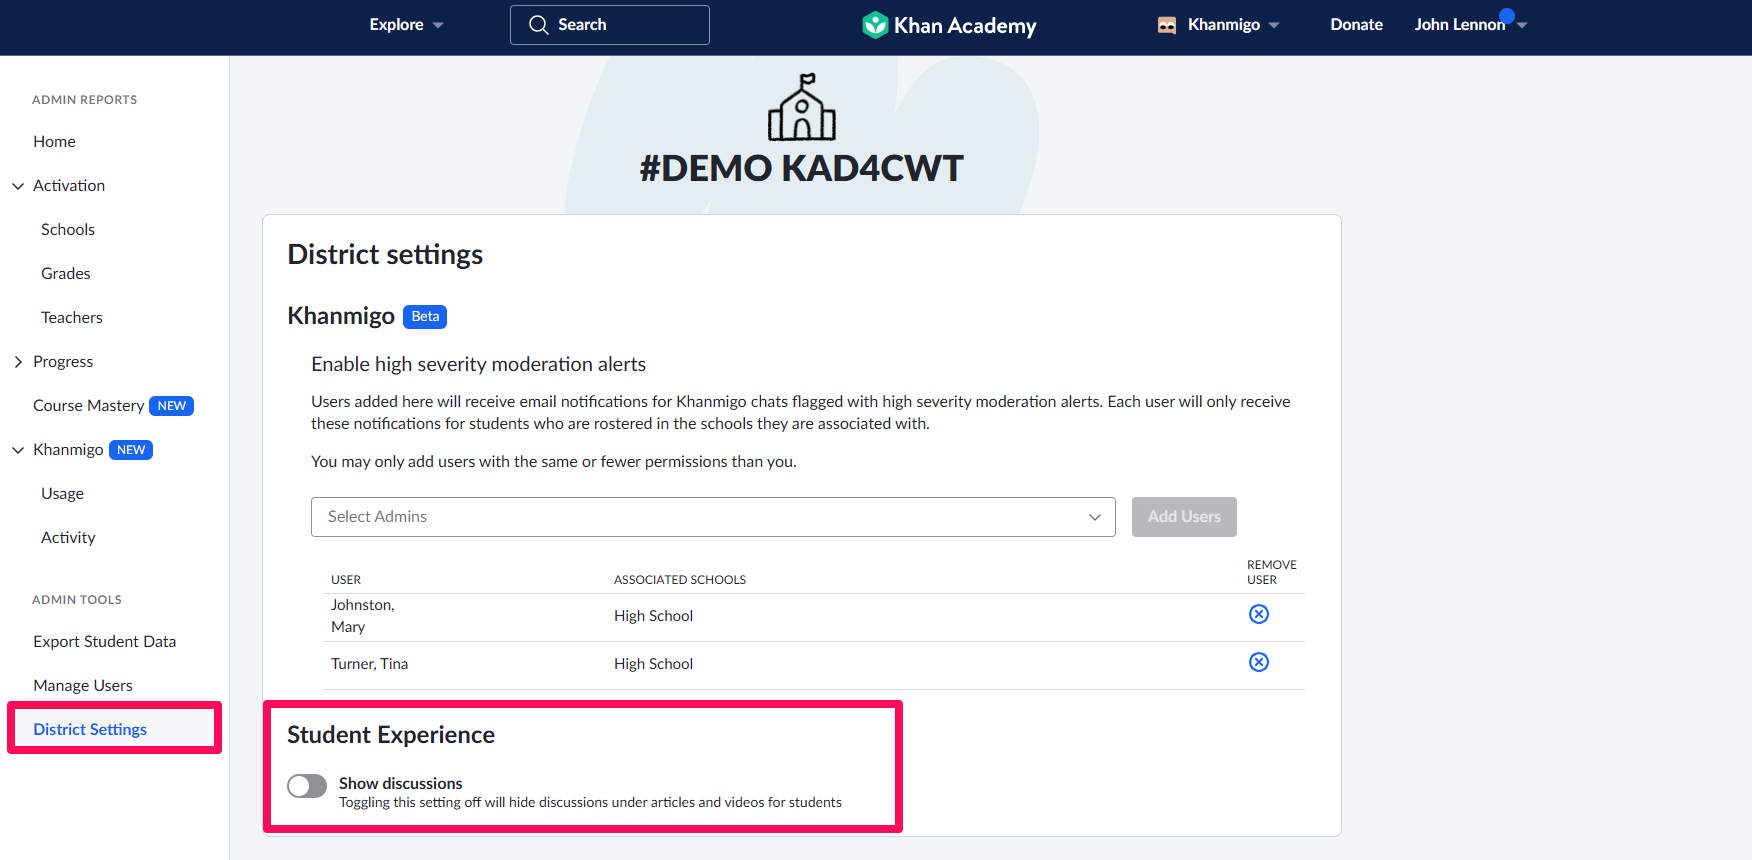This screenshot has height=860, width=1752.
Task: Open Course Mastery report
Action: 89,406
